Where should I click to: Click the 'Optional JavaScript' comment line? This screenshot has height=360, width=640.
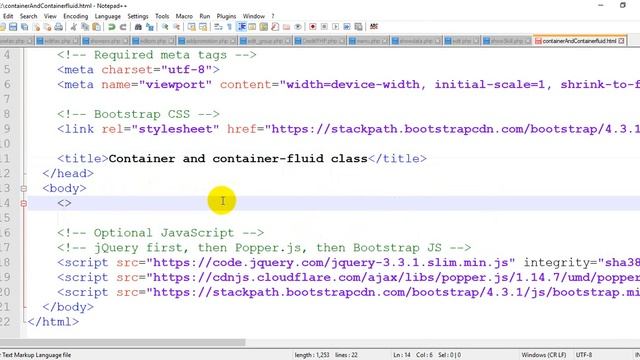tap(160, 233)
